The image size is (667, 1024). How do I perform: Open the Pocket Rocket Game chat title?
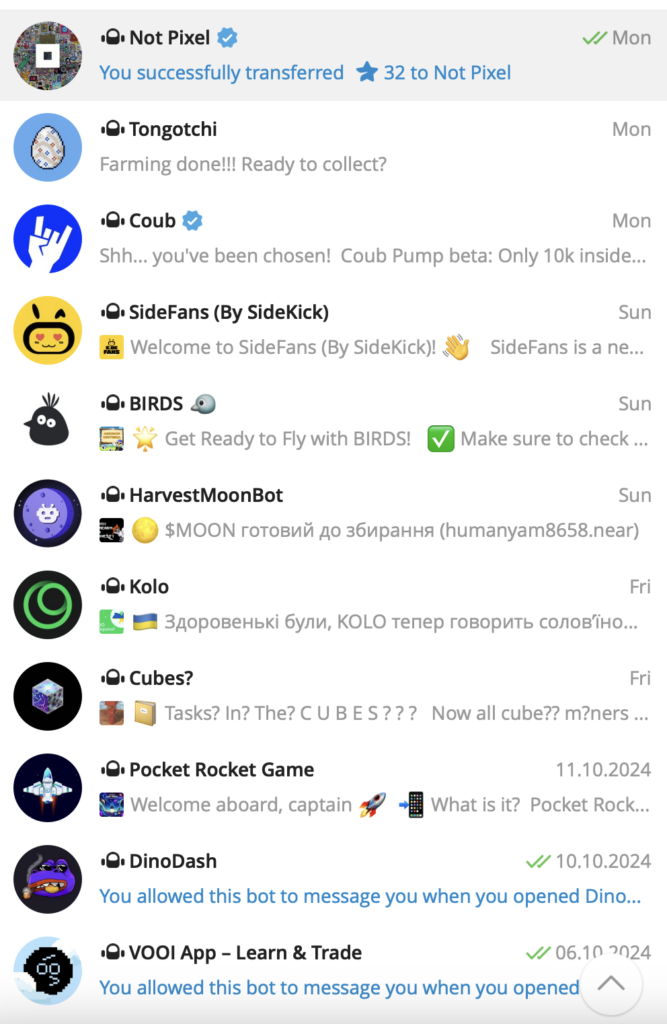(221, 769)
